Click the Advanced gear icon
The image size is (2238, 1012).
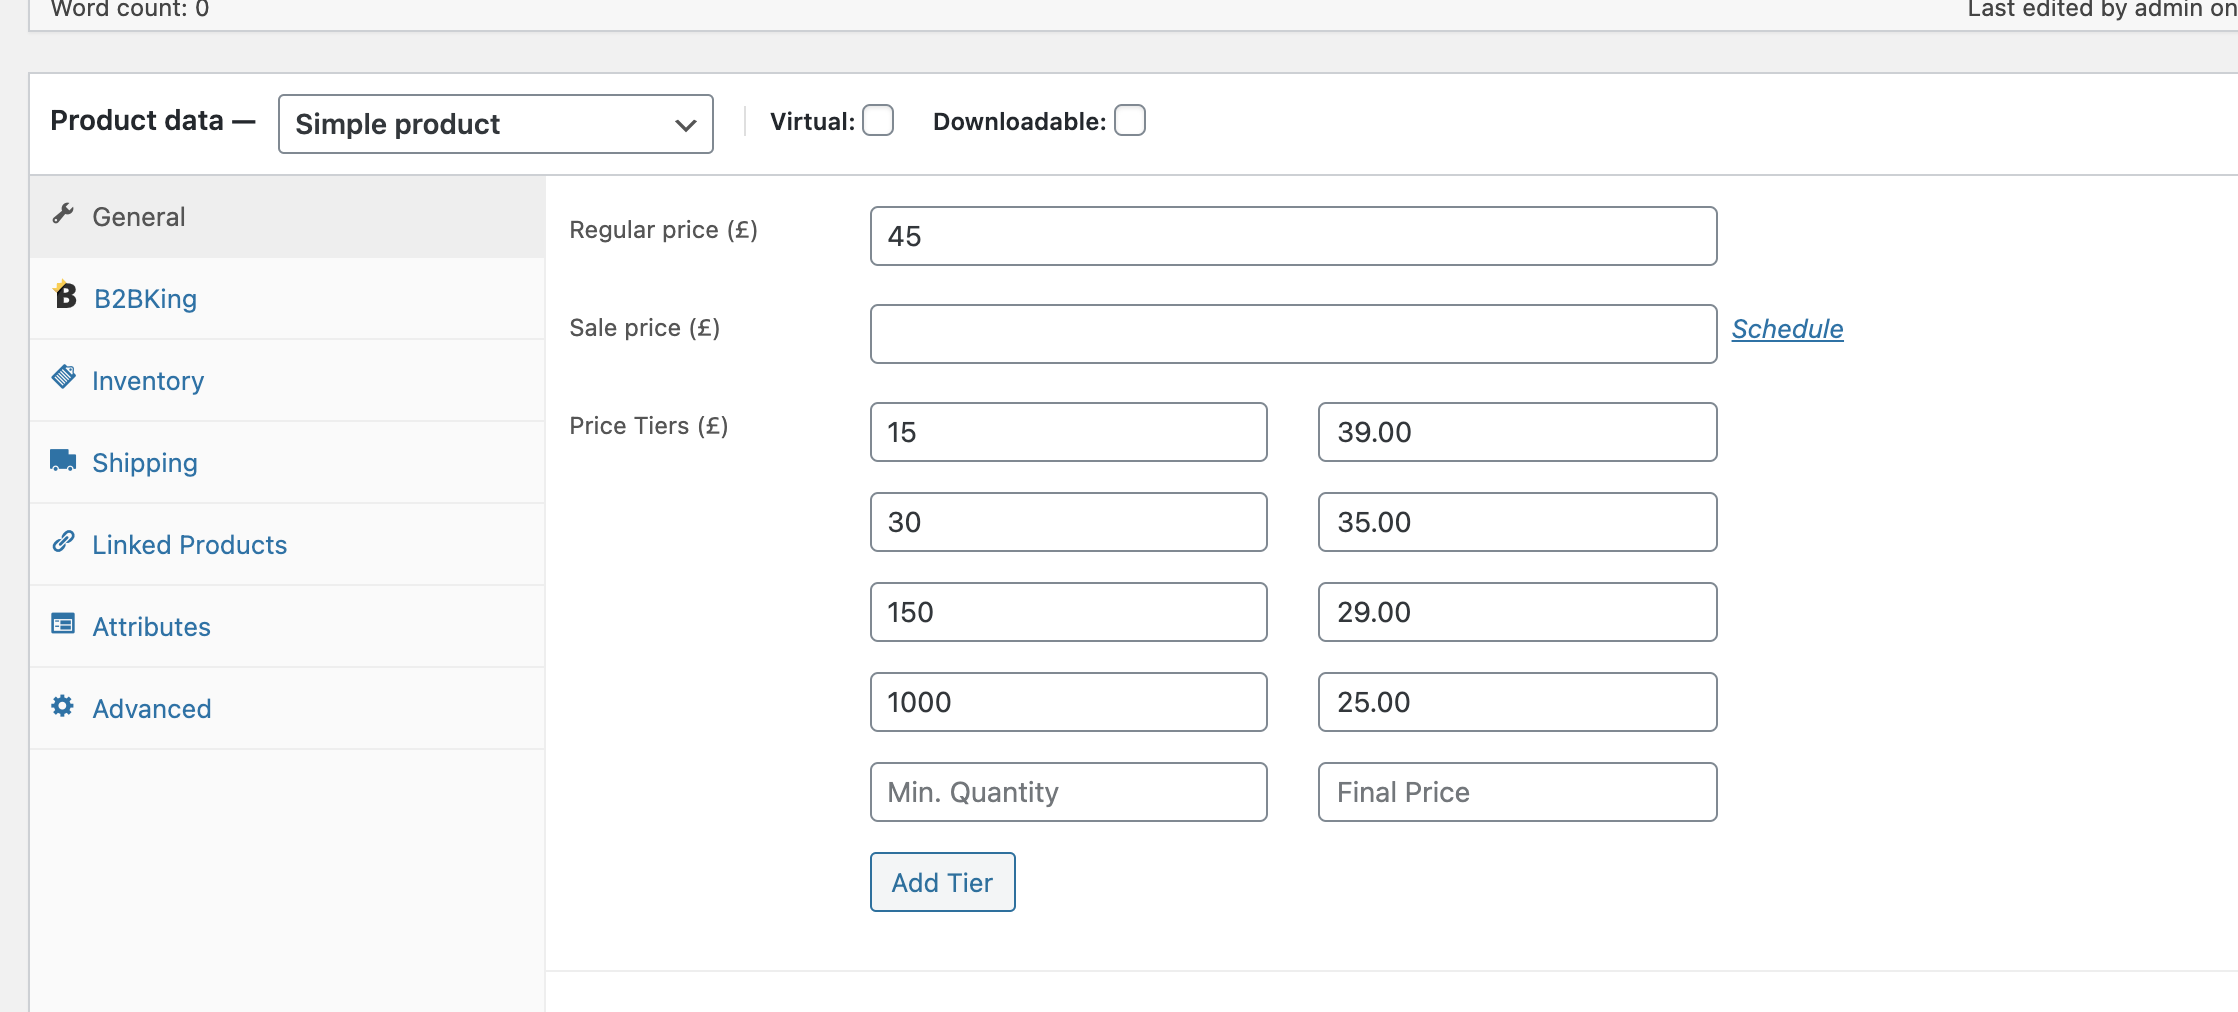(63, 705)
